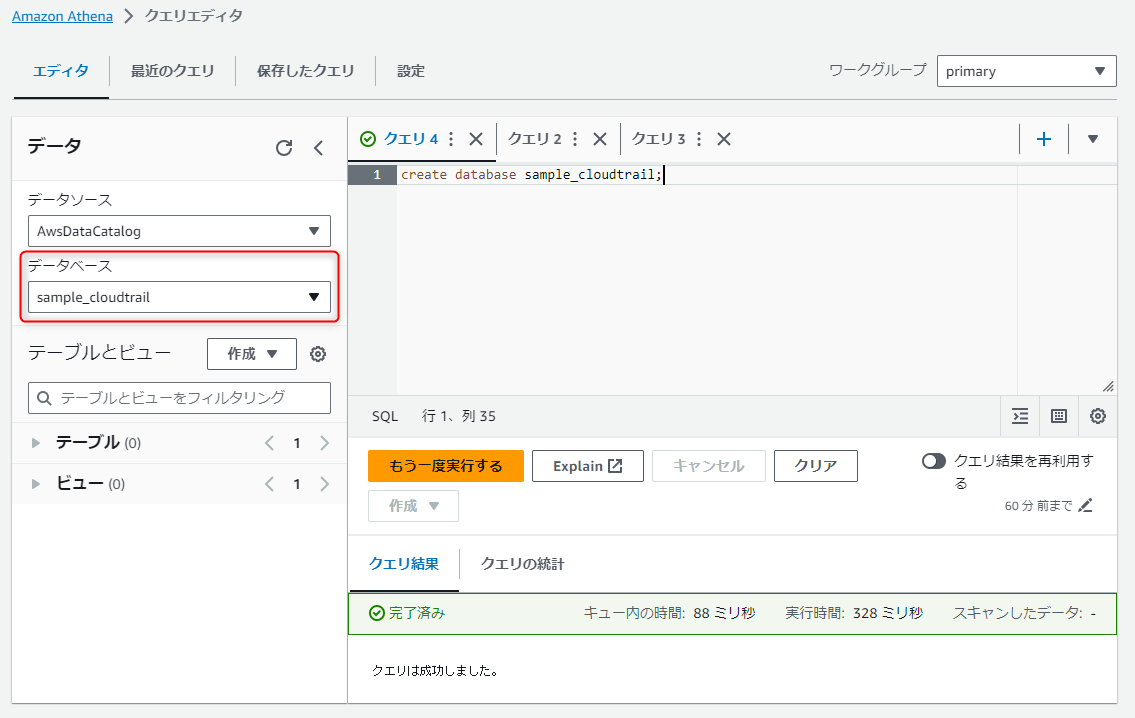Collapse the データ panel with the chevron
The width and height of the screenshot is (1135, 718).
point(318,147)
